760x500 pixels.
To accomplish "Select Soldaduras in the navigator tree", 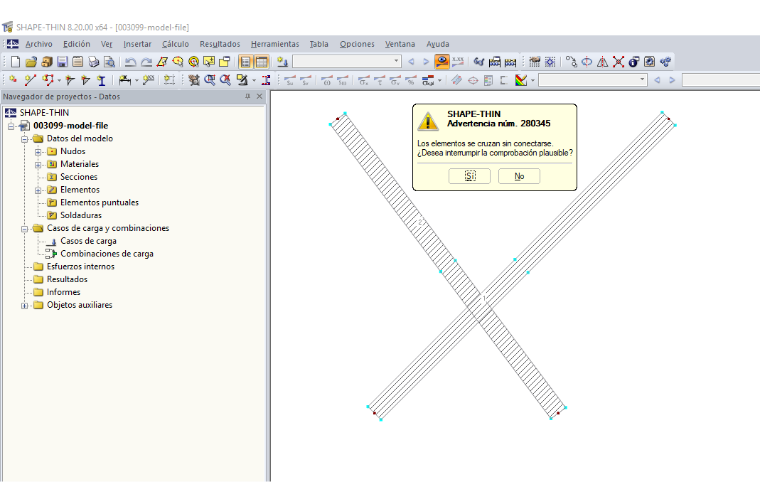I will click(x=81, y=215).
